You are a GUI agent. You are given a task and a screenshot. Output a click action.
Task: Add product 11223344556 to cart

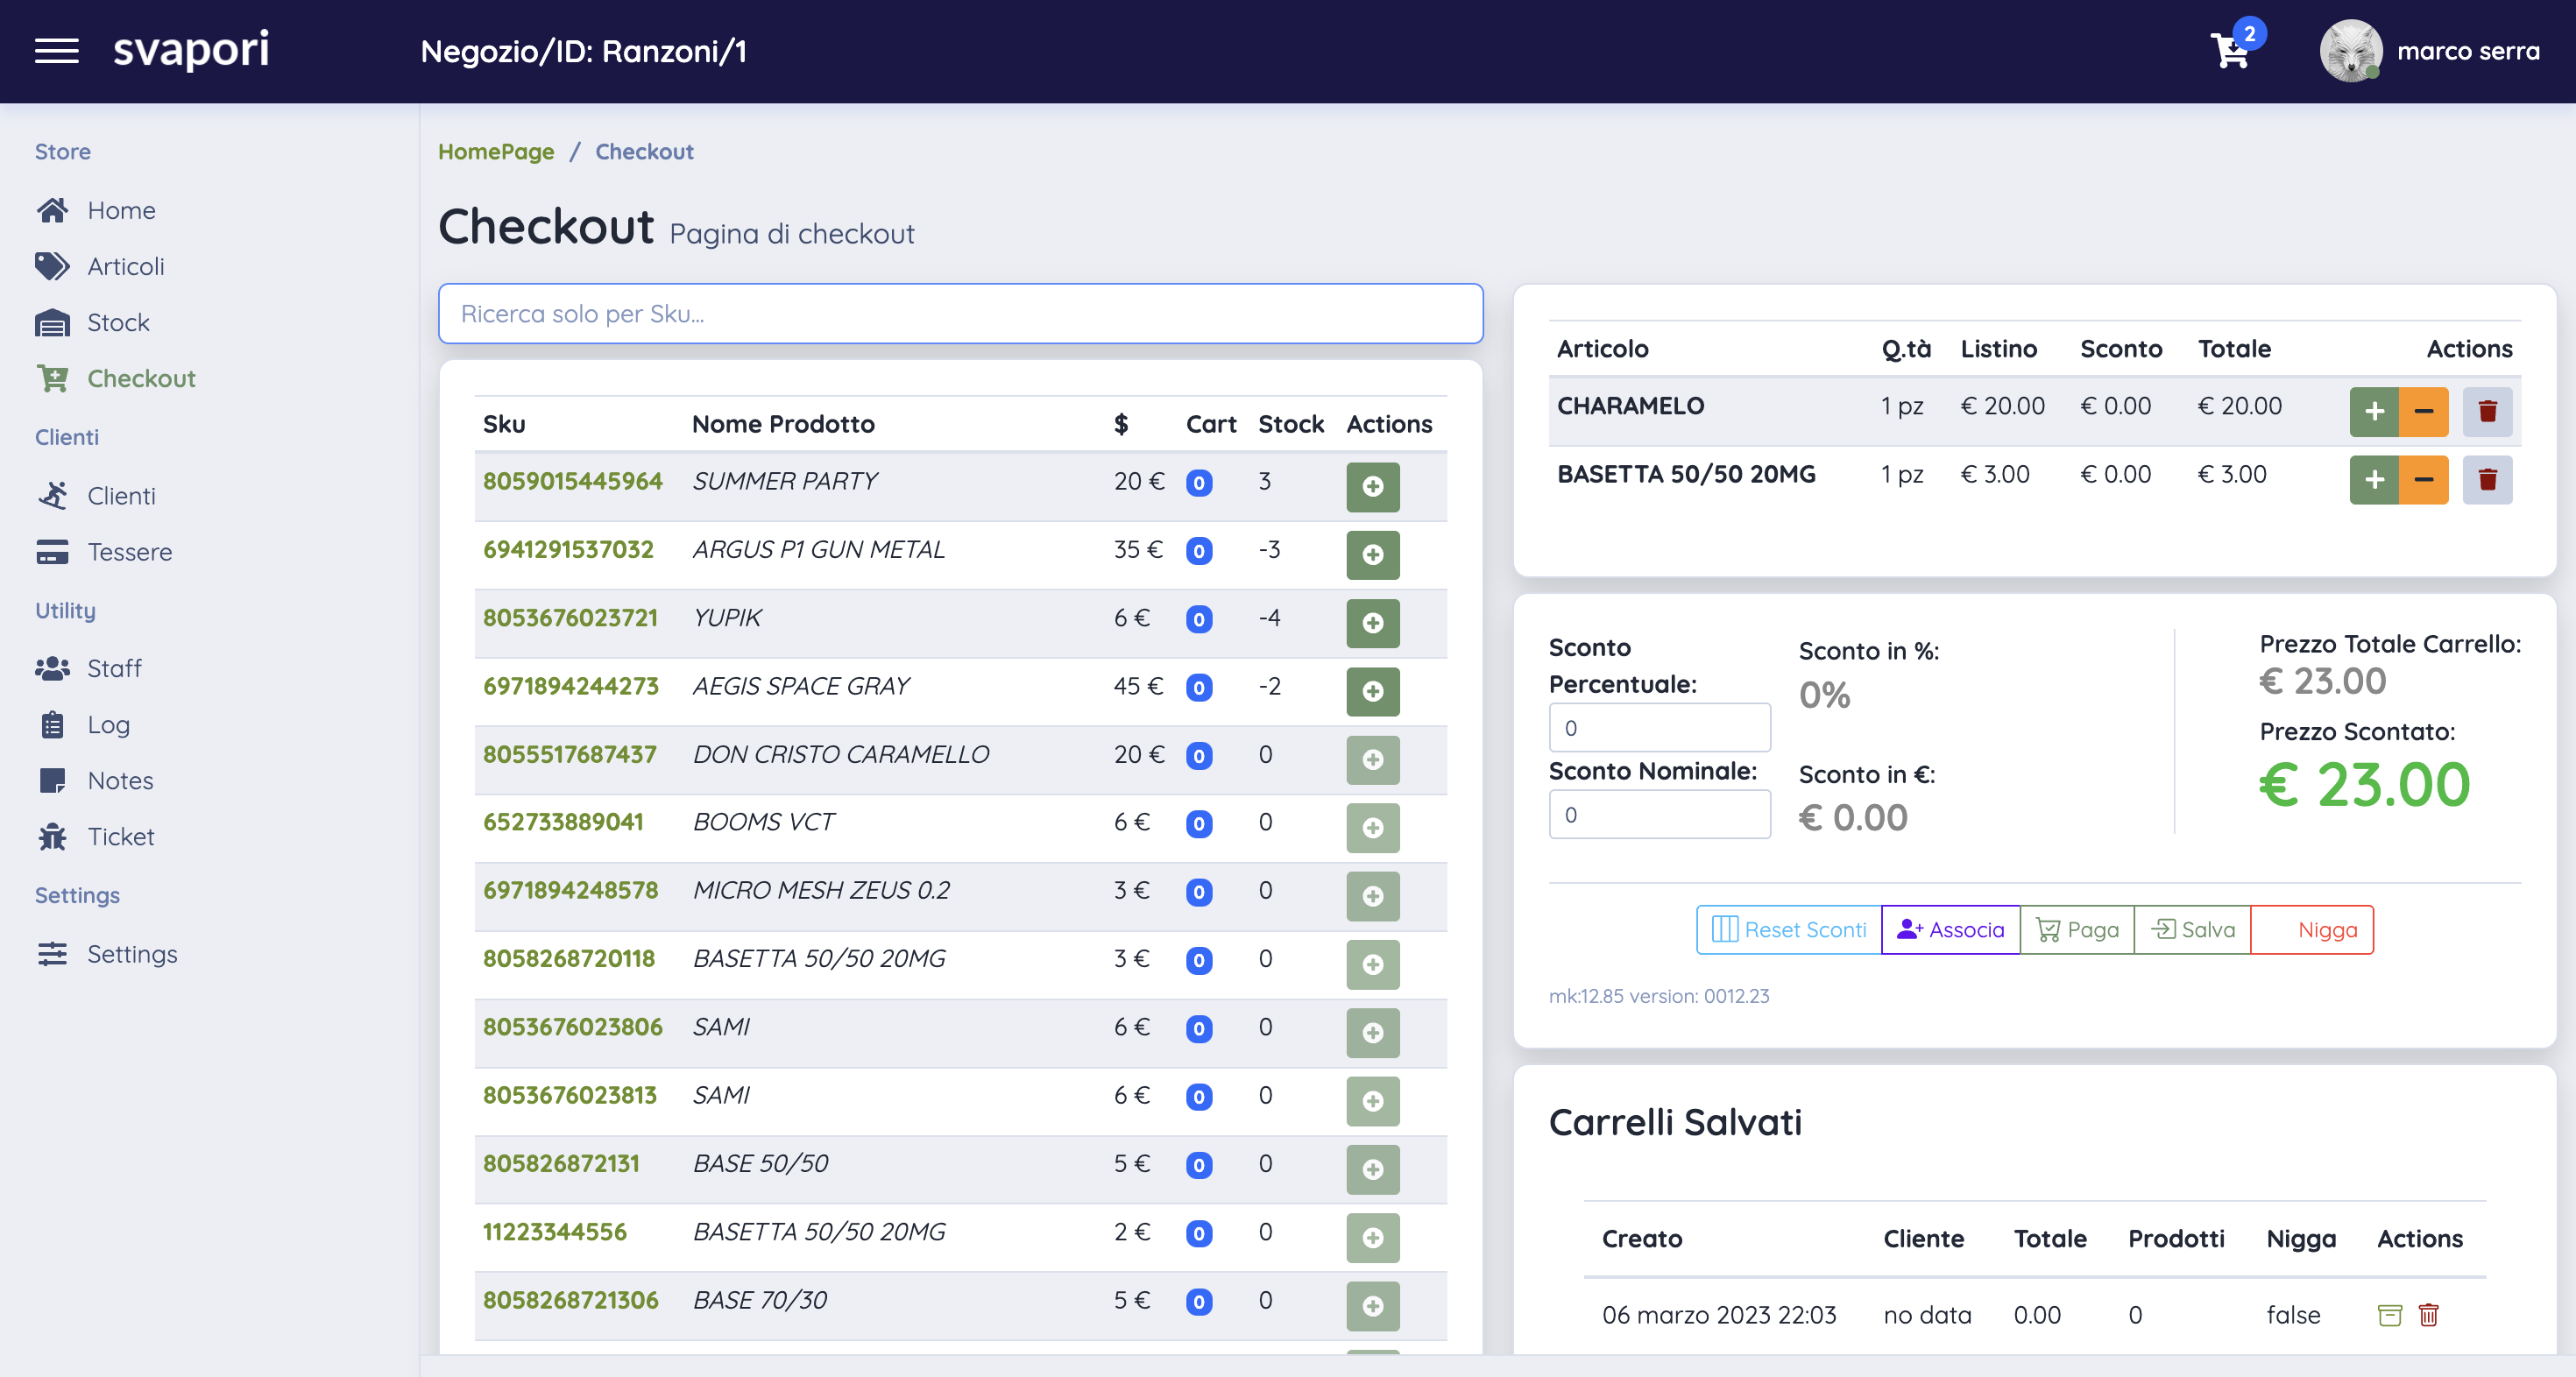pos(1372,1238)
